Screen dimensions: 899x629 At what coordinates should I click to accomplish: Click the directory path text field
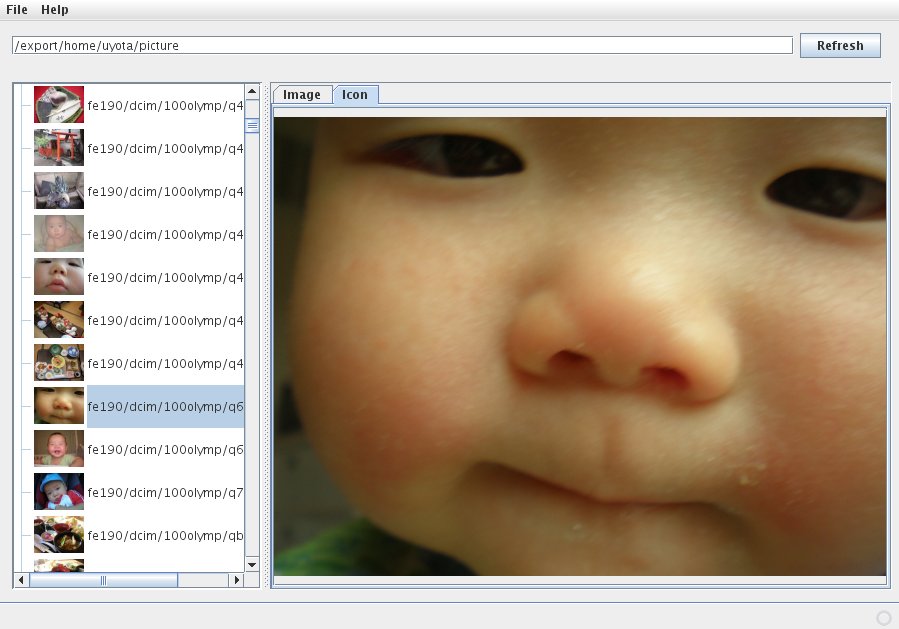(401, 45)
